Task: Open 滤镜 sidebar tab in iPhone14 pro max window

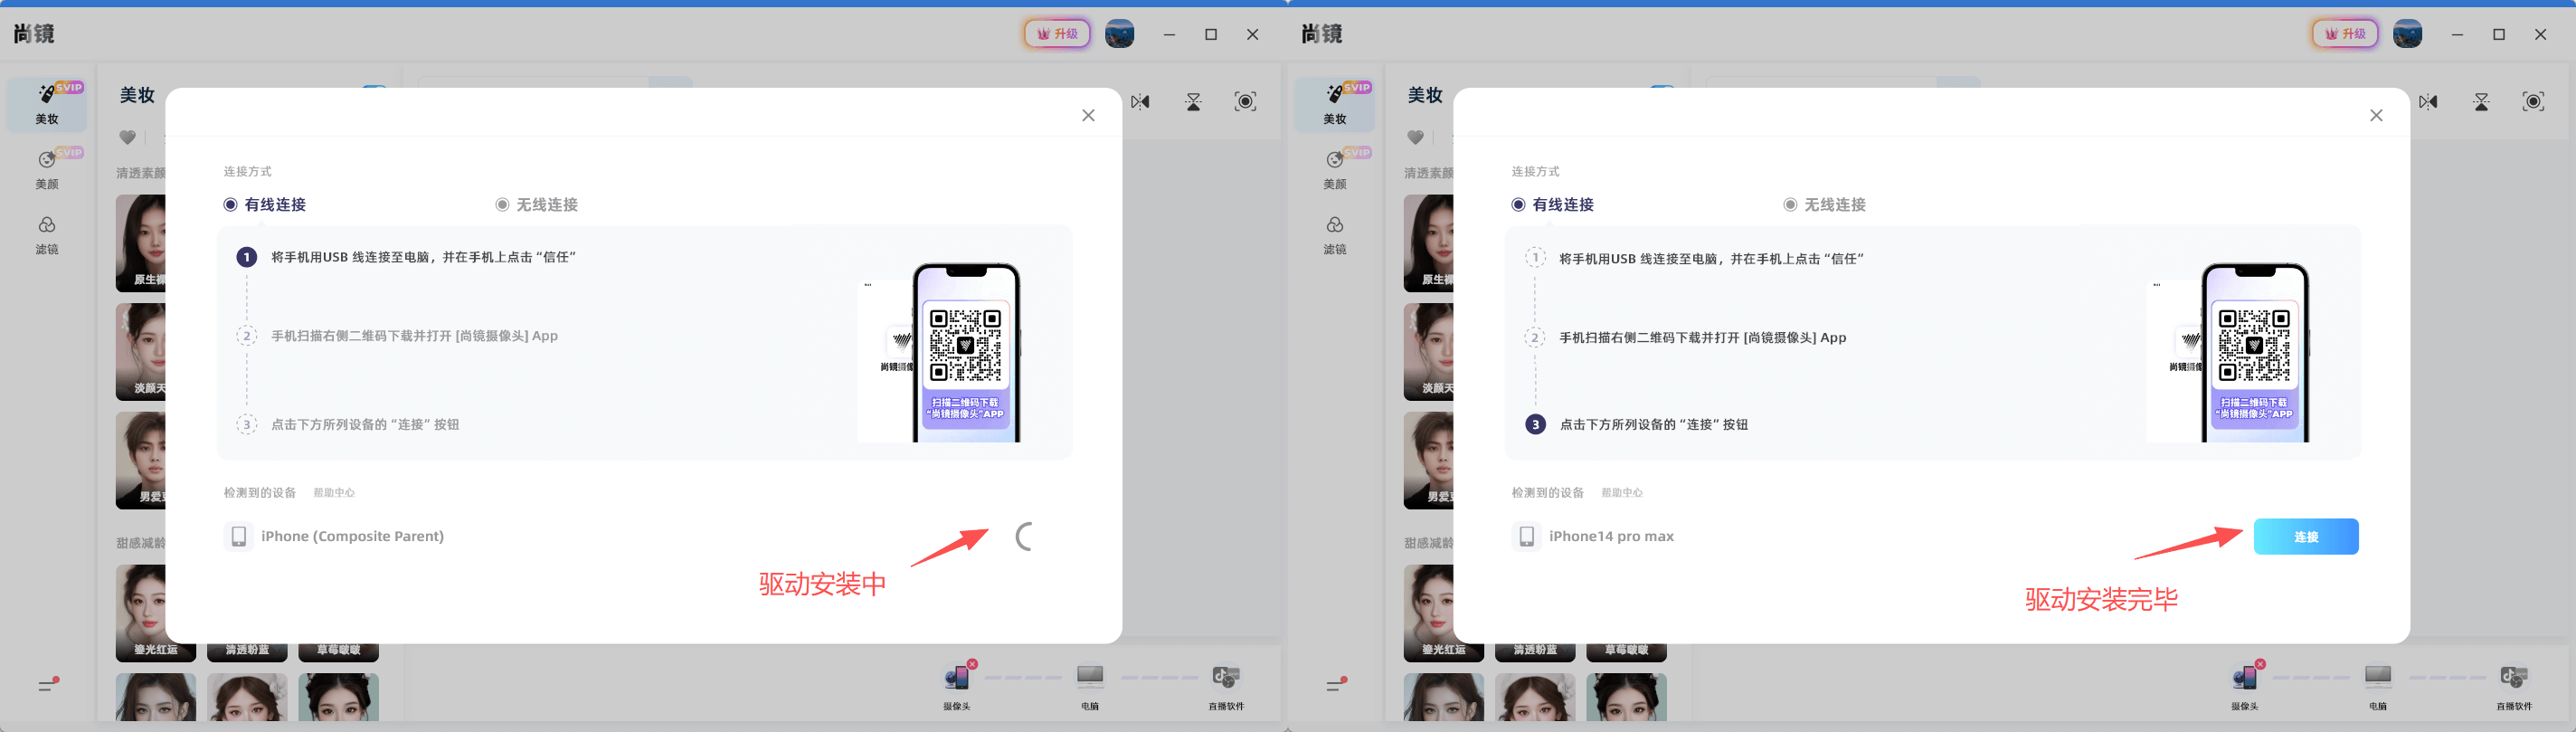Action: [1335, 235]
